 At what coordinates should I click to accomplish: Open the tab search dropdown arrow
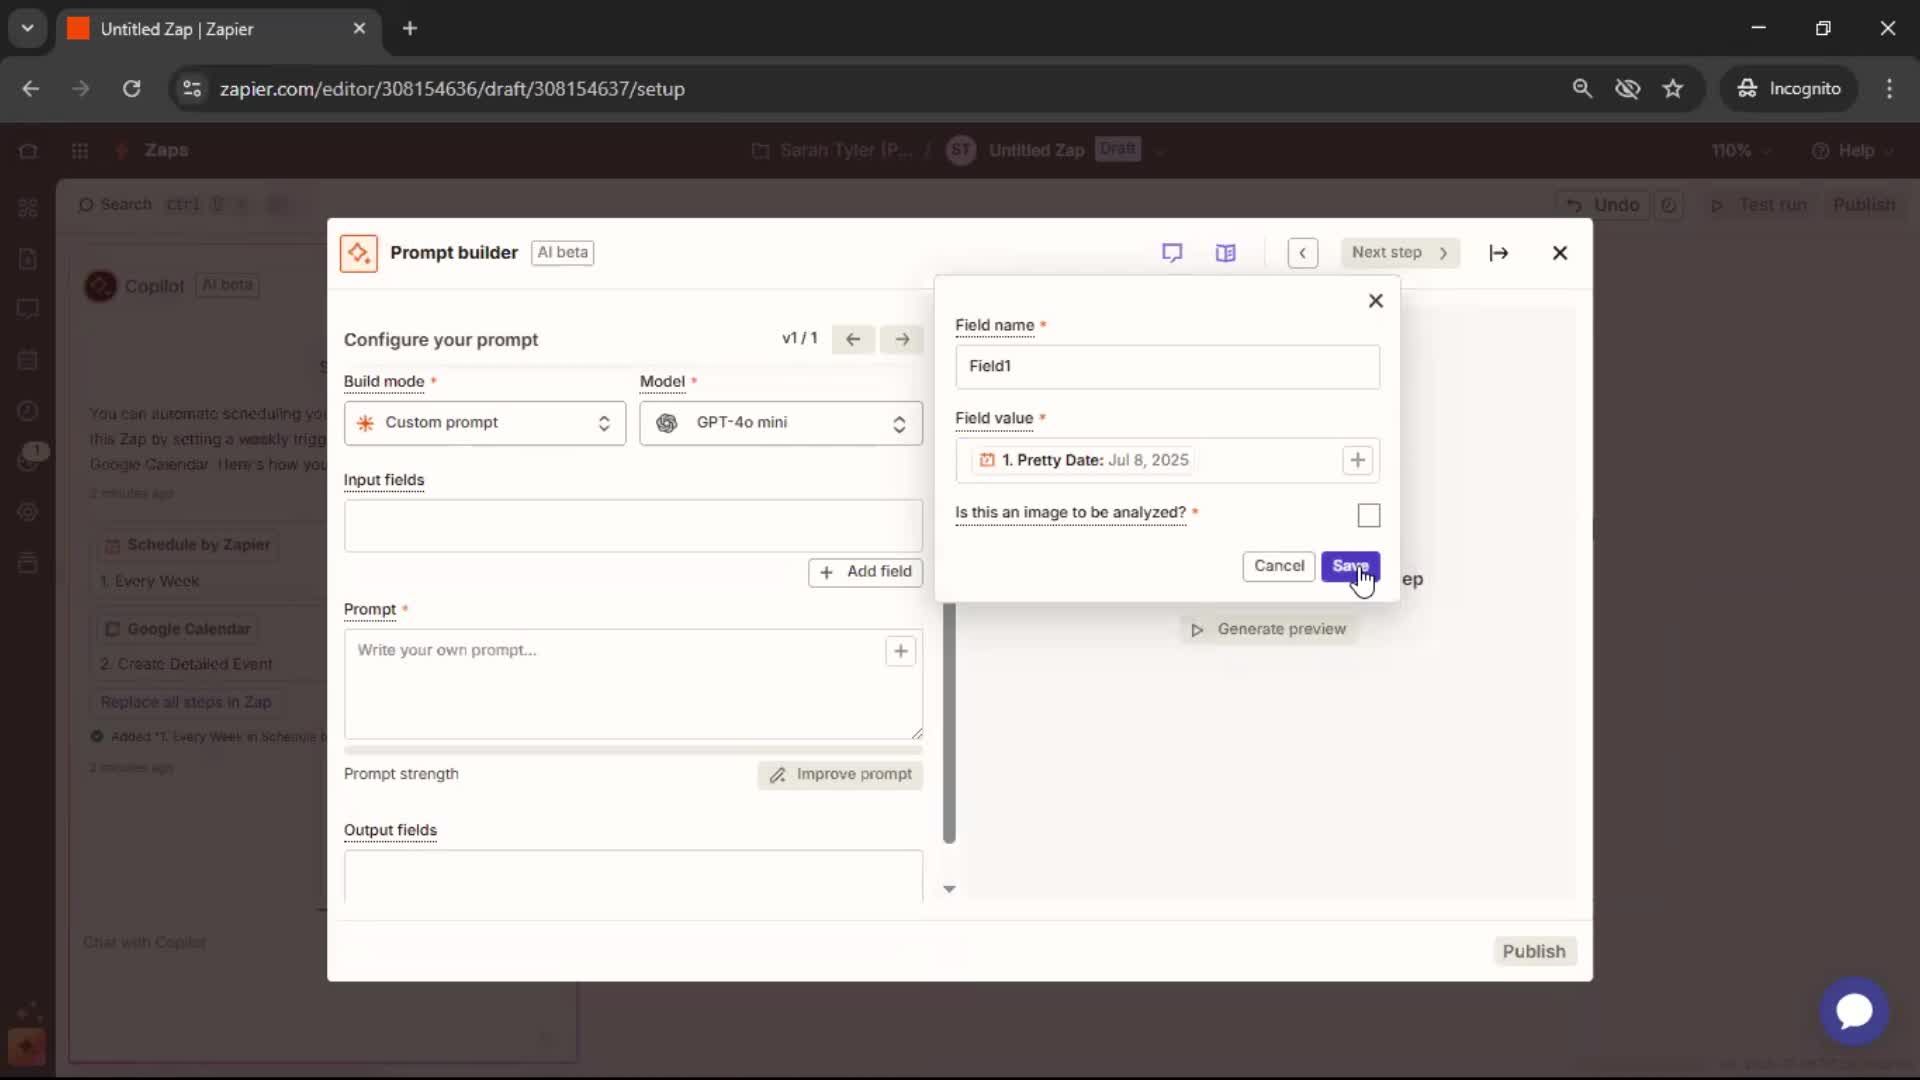(28, 29)
